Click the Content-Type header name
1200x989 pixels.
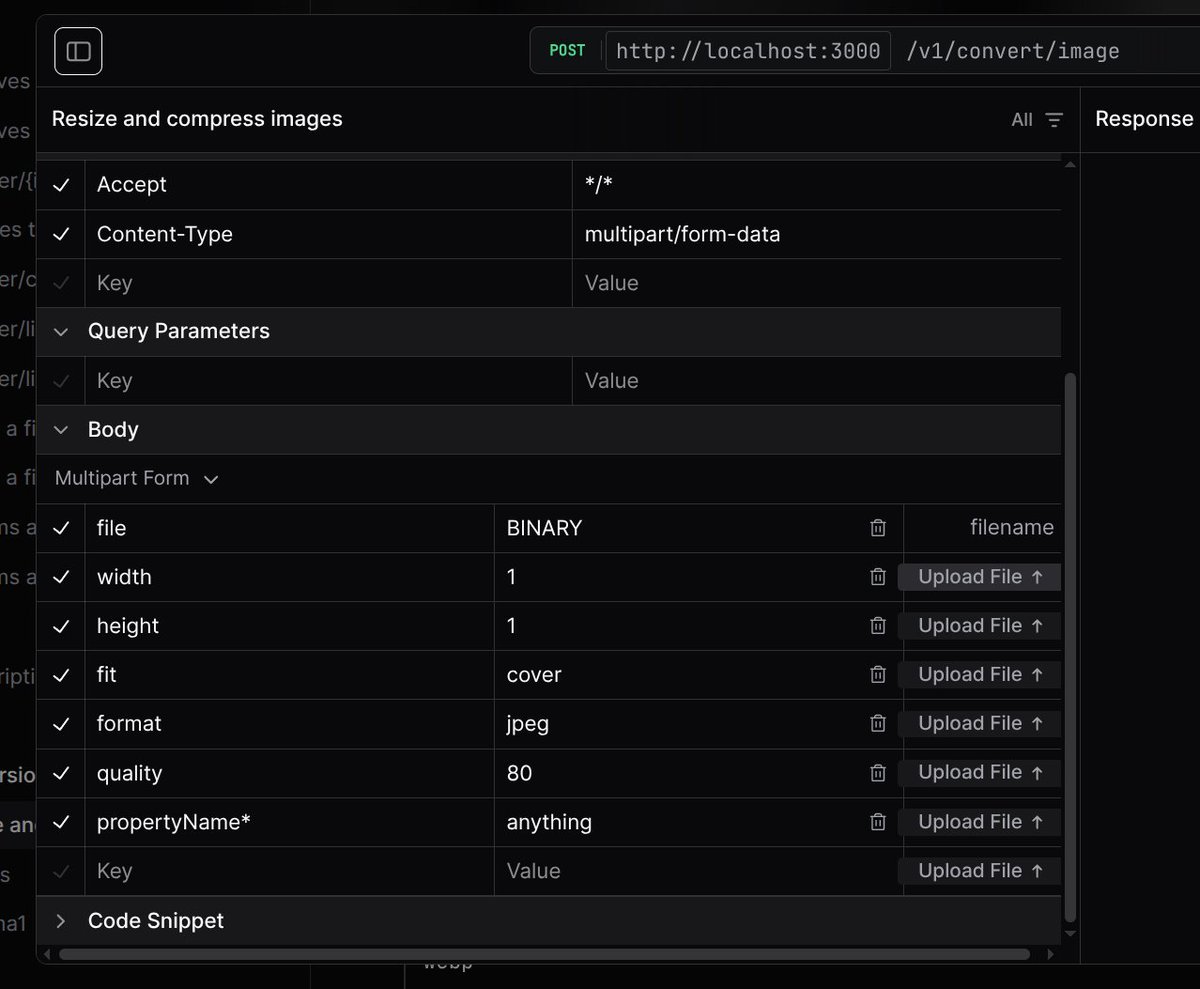165,234
